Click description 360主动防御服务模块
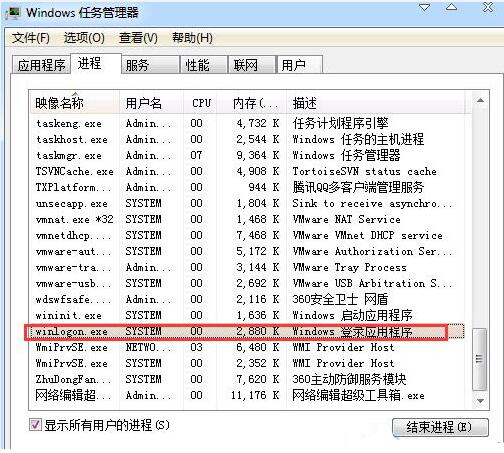 click(x=349, y=379)
